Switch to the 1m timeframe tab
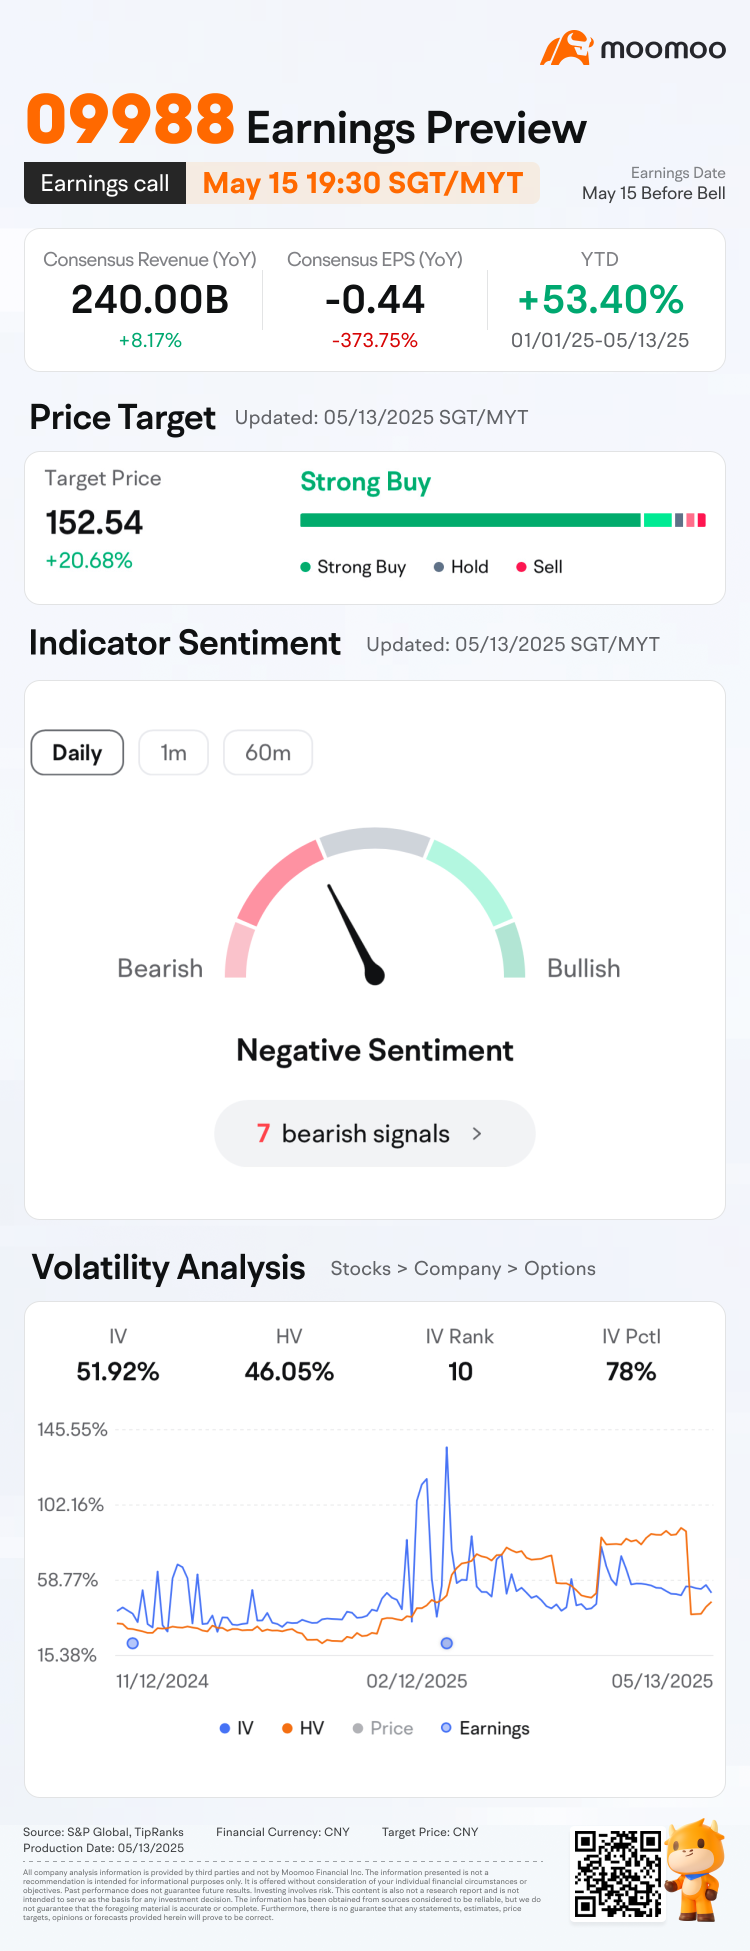Viewport: 750px width, 1951px height. coord(174,753)
